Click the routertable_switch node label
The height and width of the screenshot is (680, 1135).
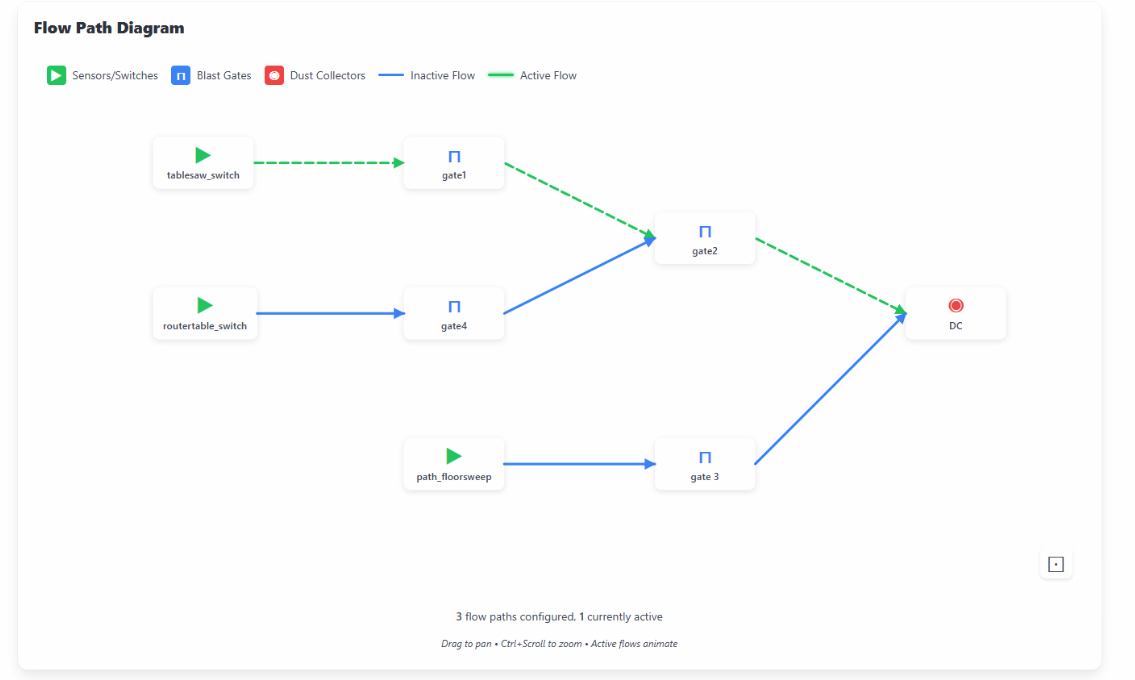tap(205, 326)
